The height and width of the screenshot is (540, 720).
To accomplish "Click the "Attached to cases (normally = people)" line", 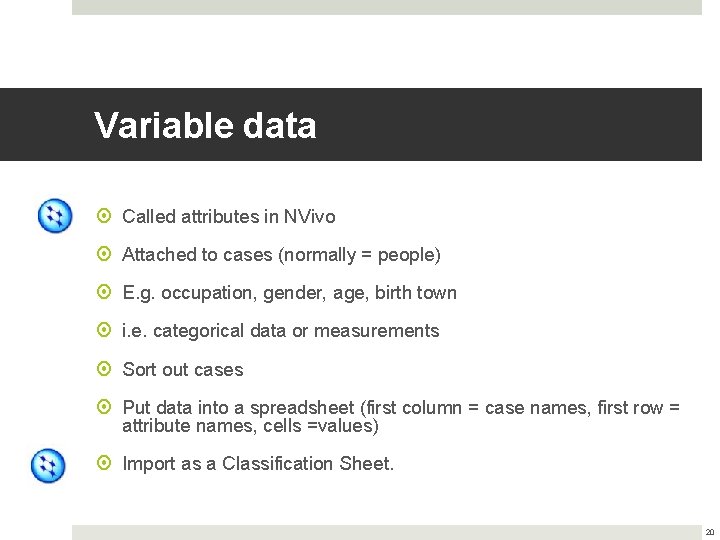I will [x=281, y=255].
